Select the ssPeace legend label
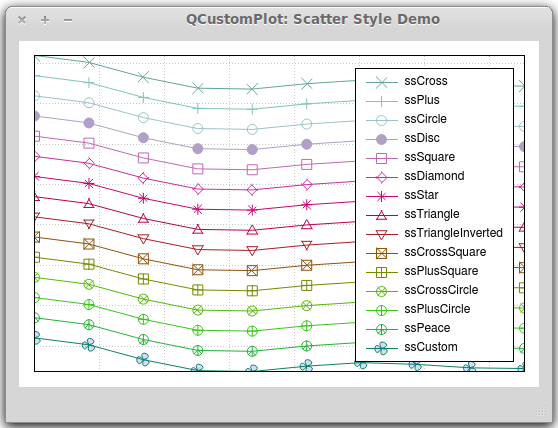Screen dimensions: 558x428 [x=427, y=328]
